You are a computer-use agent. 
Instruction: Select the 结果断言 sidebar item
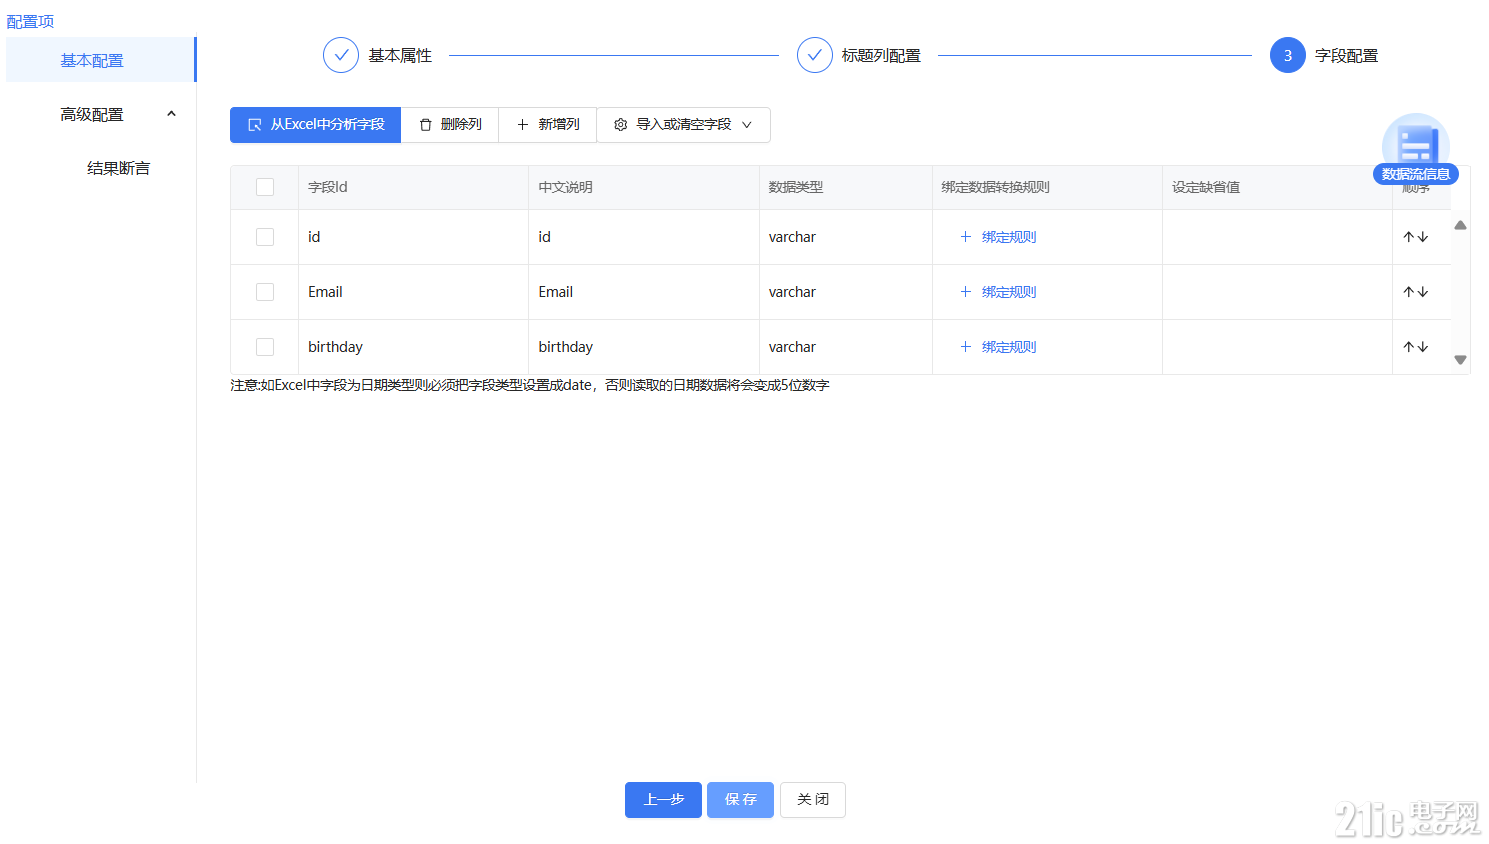point(118,168)
